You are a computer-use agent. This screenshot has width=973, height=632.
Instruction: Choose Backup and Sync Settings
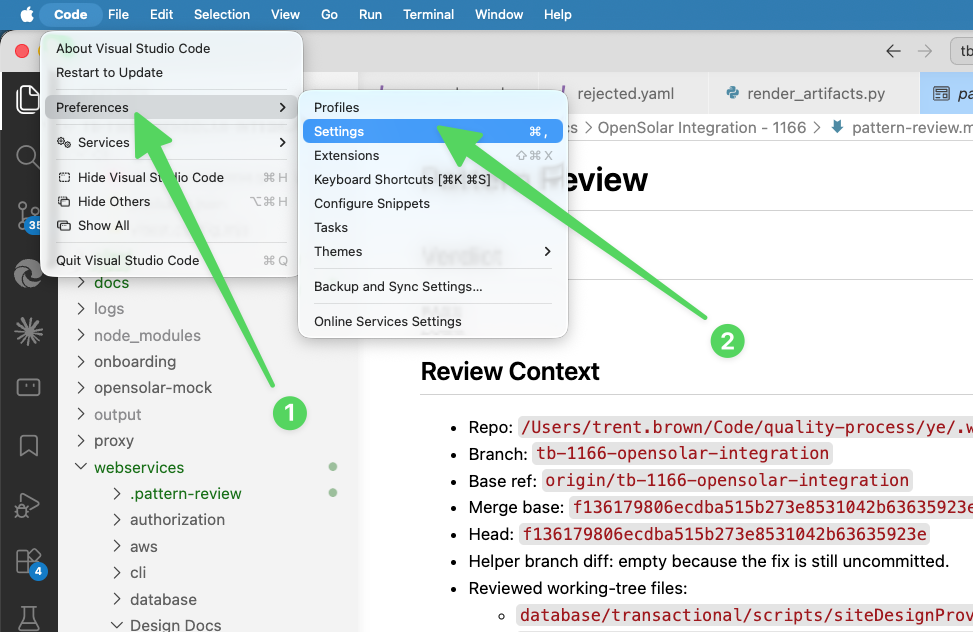coord(433,286)
